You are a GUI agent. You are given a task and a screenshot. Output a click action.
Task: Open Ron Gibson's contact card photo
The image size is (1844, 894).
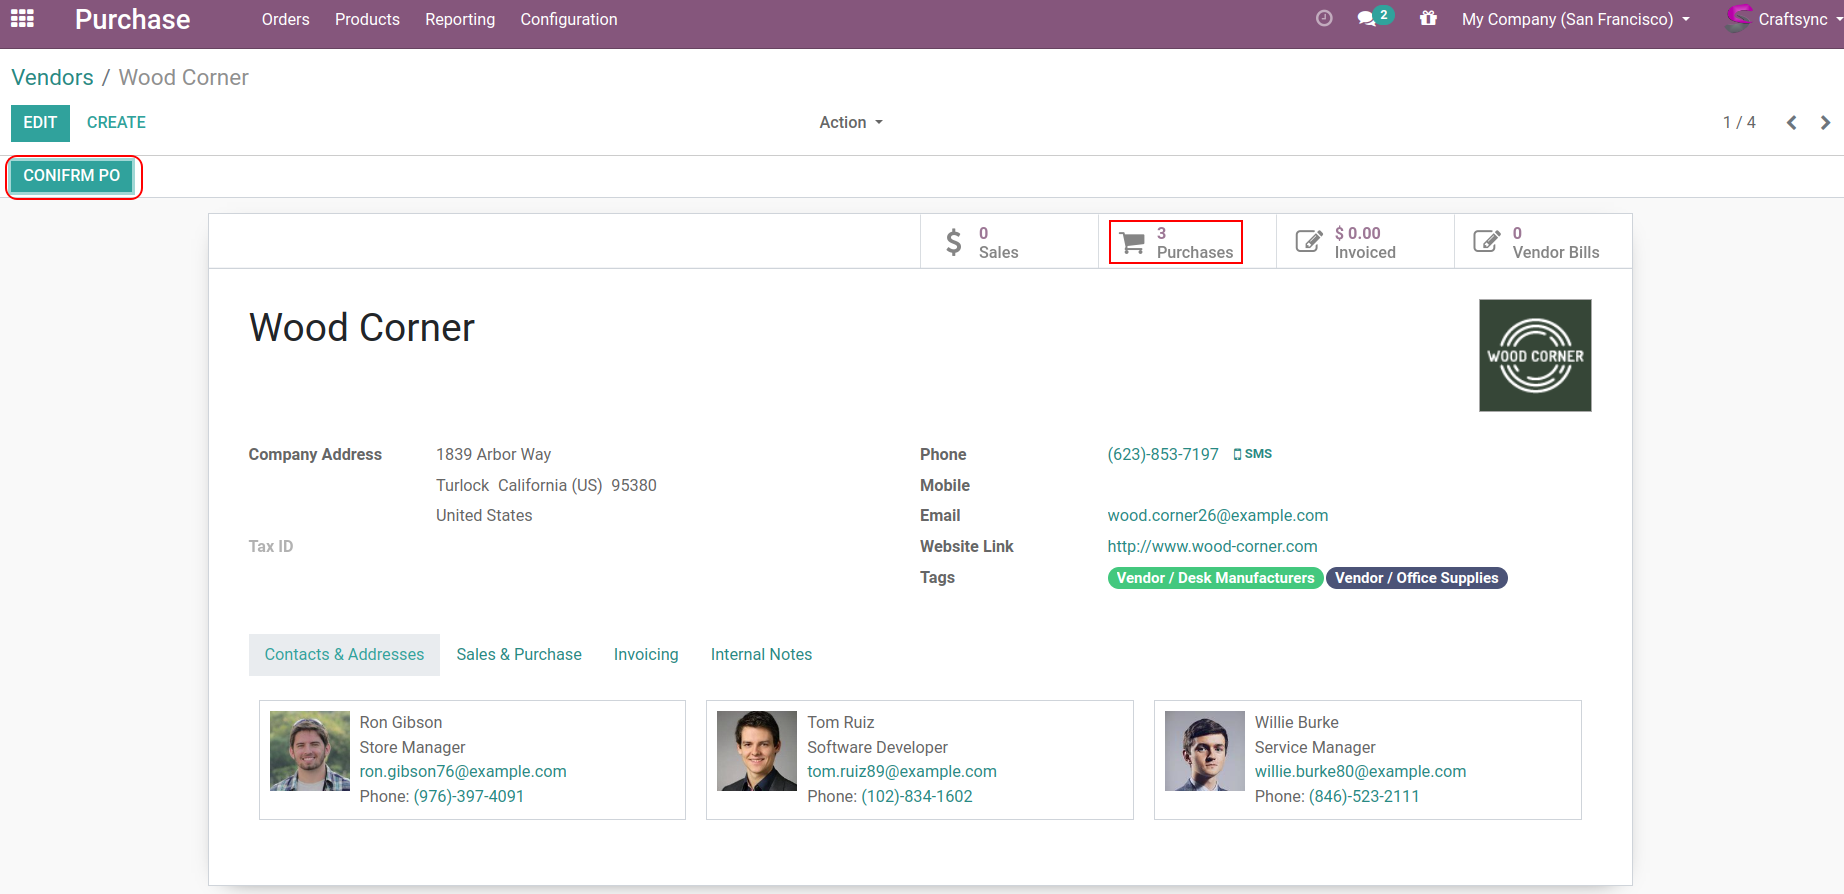[310, 751]
